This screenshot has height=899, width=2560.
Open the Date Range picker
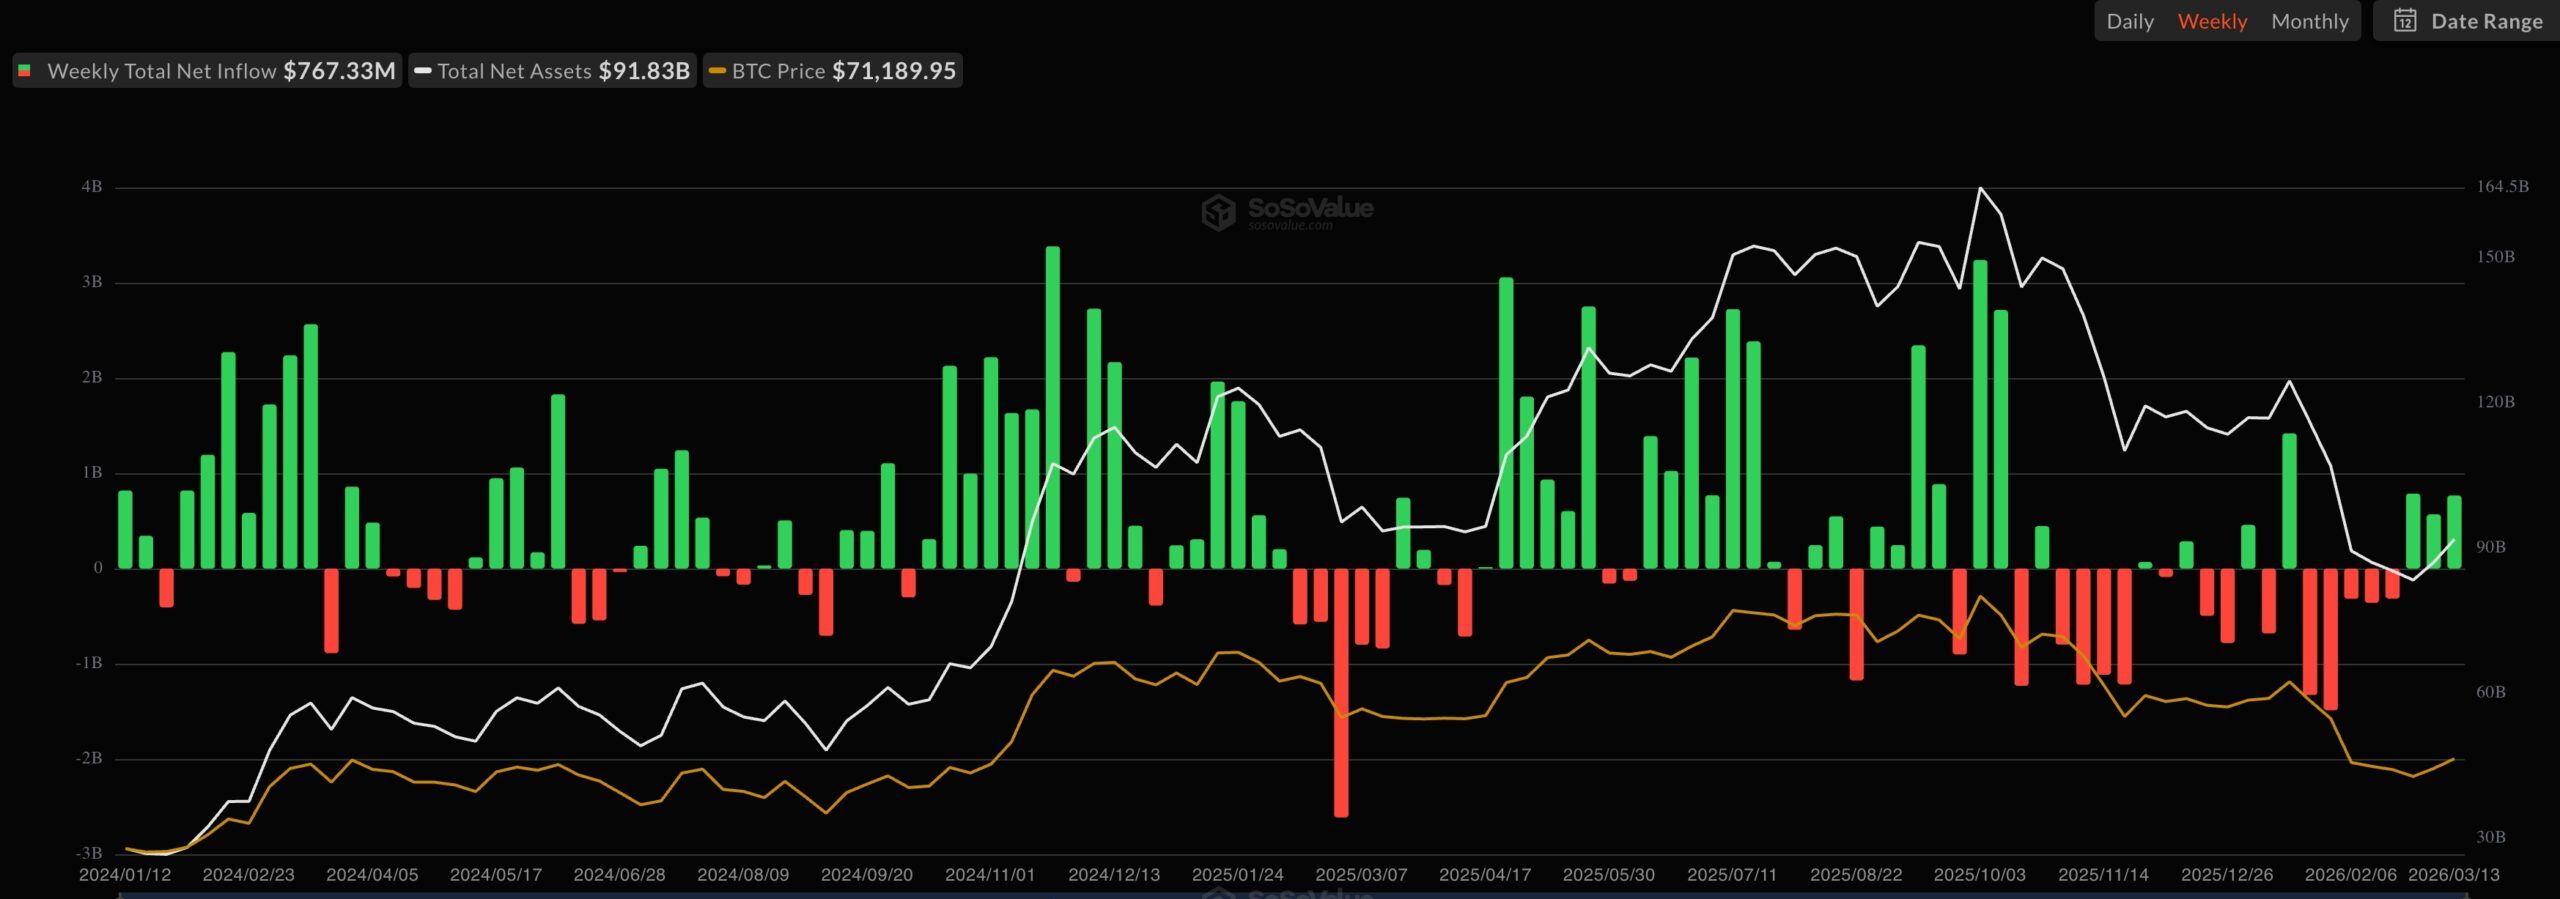click(x=2467, y=21)
